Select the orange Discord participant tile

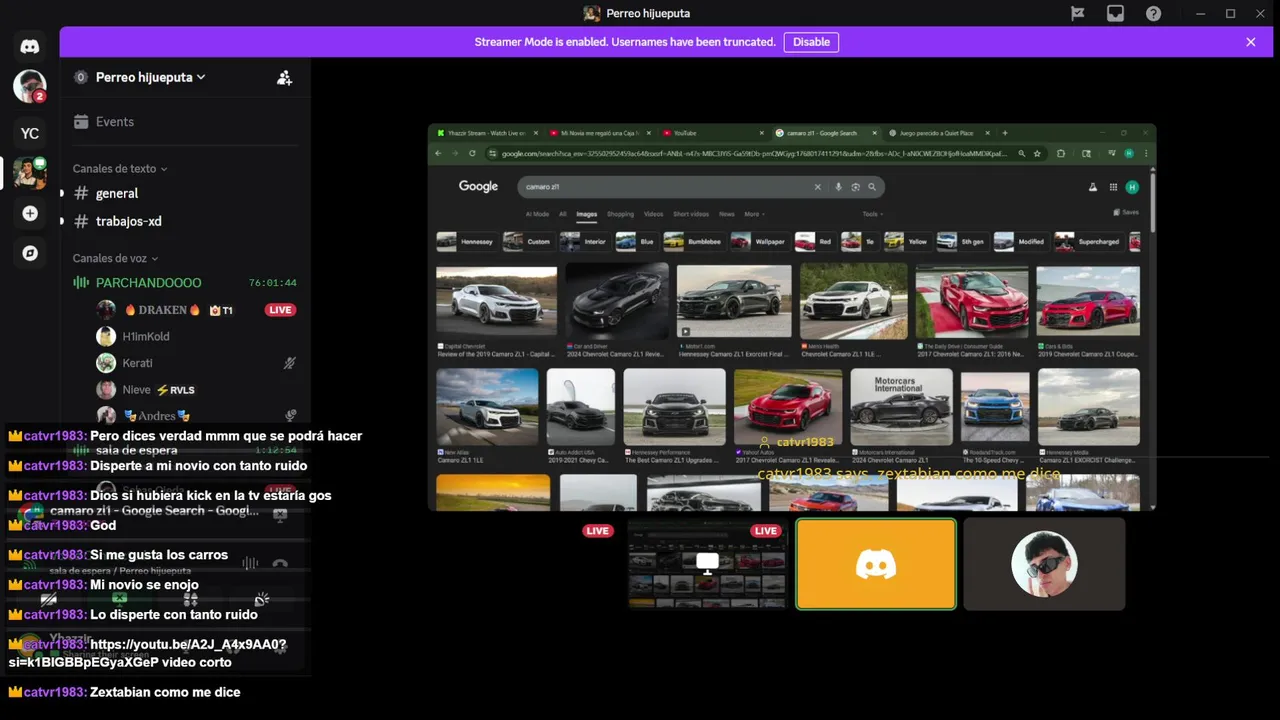876,564
